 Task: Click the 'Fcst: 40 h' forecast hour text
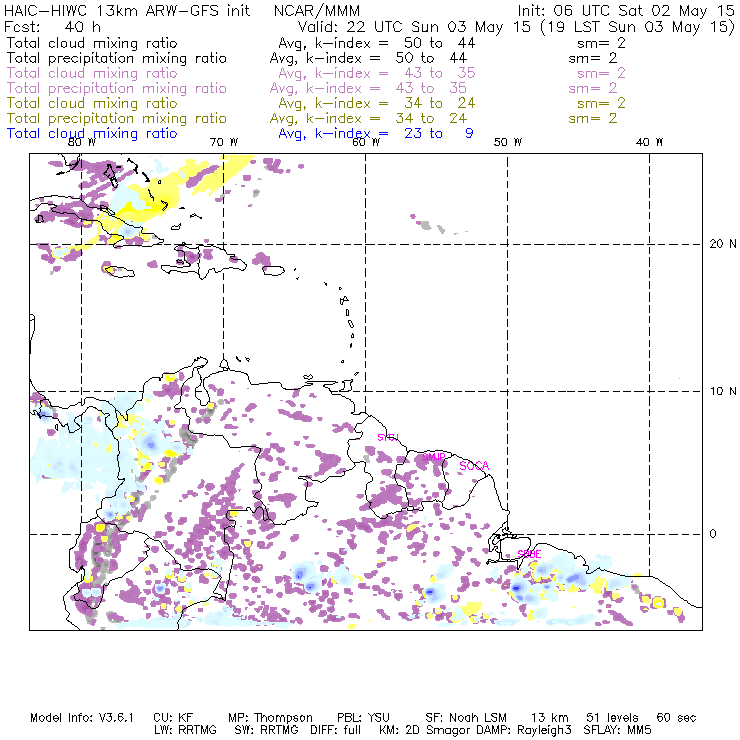click(x=52, y=26)
